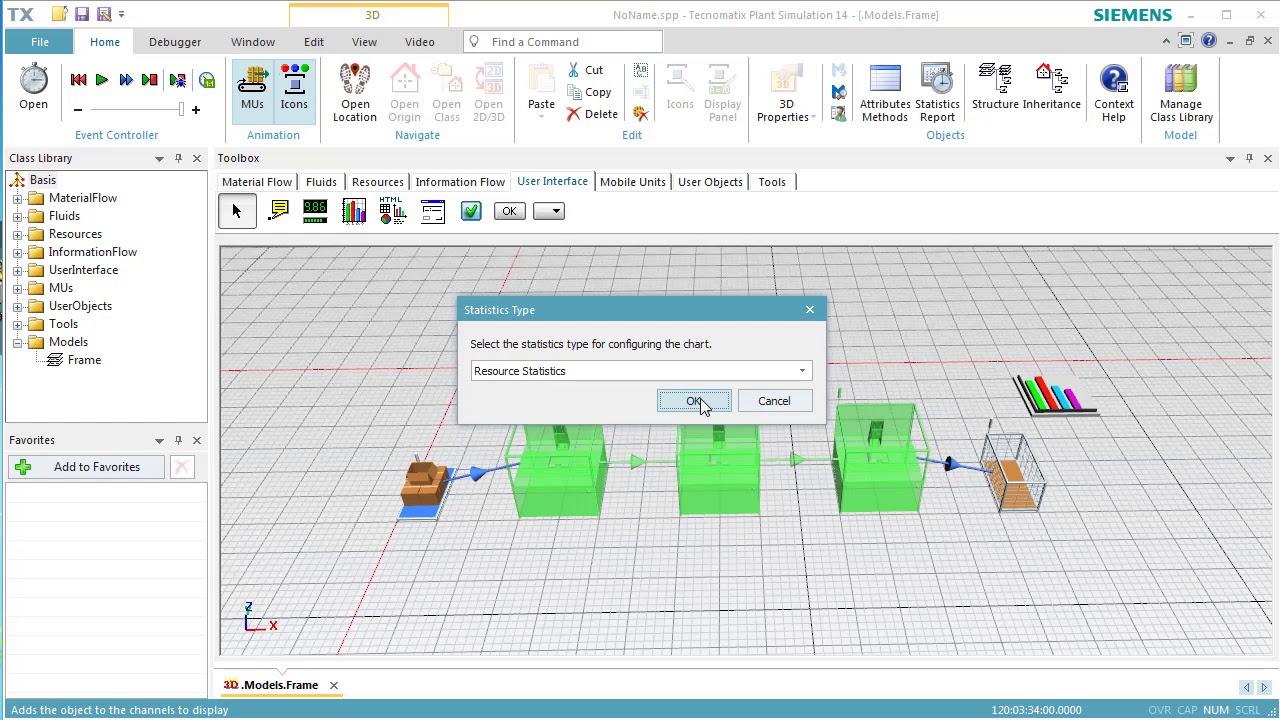The image size is (1280, 720).
Task: Expand the UserObjects folder in Class Library
Action: (x=17, y=306)
